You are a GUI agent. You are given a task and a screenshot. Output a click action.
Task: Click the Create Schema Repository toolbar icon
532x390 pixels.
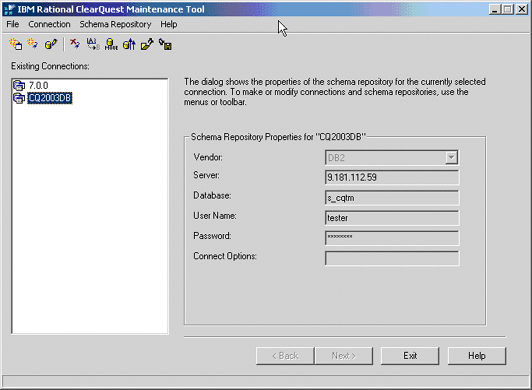click(x=16, y=44)
